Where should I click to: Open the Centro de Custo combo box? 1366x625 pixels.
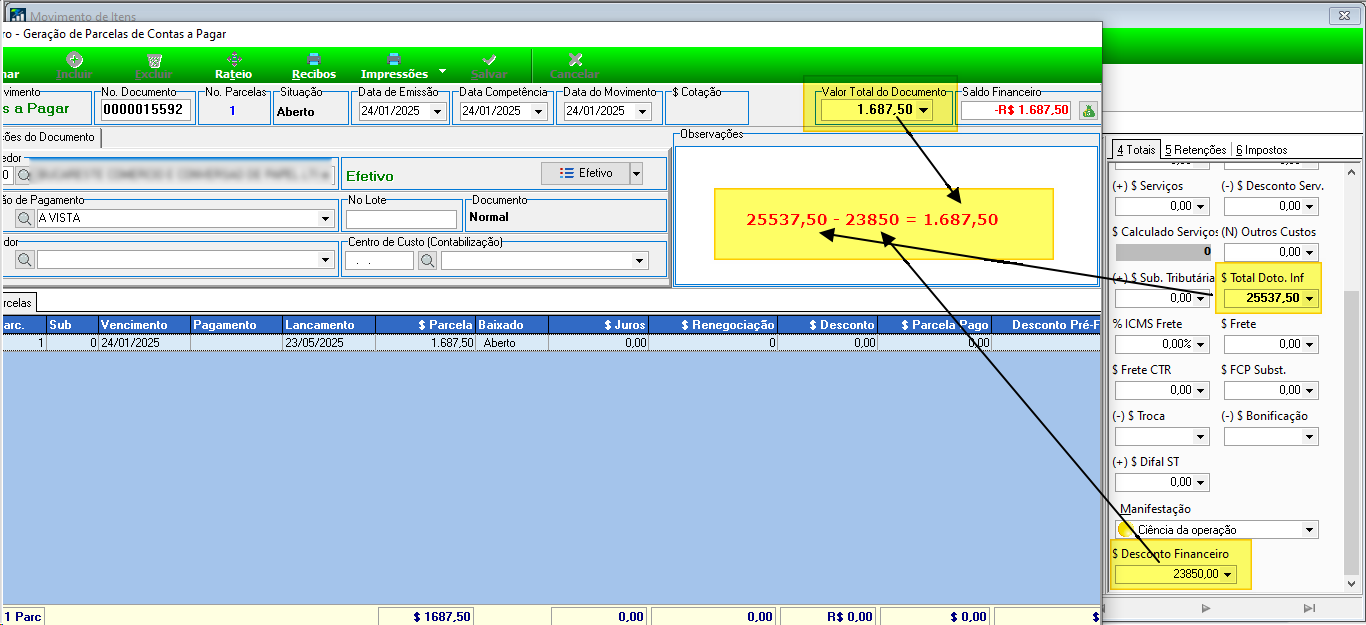[639, 260]
